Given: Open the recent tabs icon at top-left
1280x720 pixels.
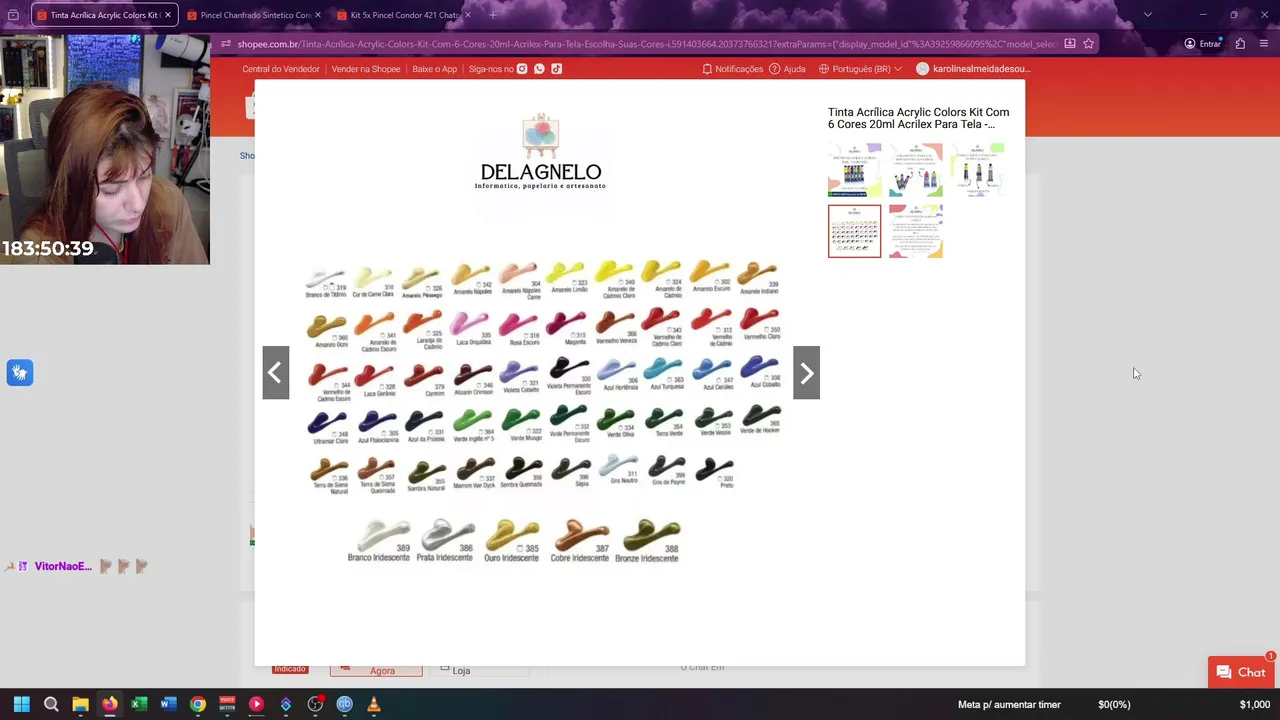Looking at the screenshot, I should click(13, 15).
